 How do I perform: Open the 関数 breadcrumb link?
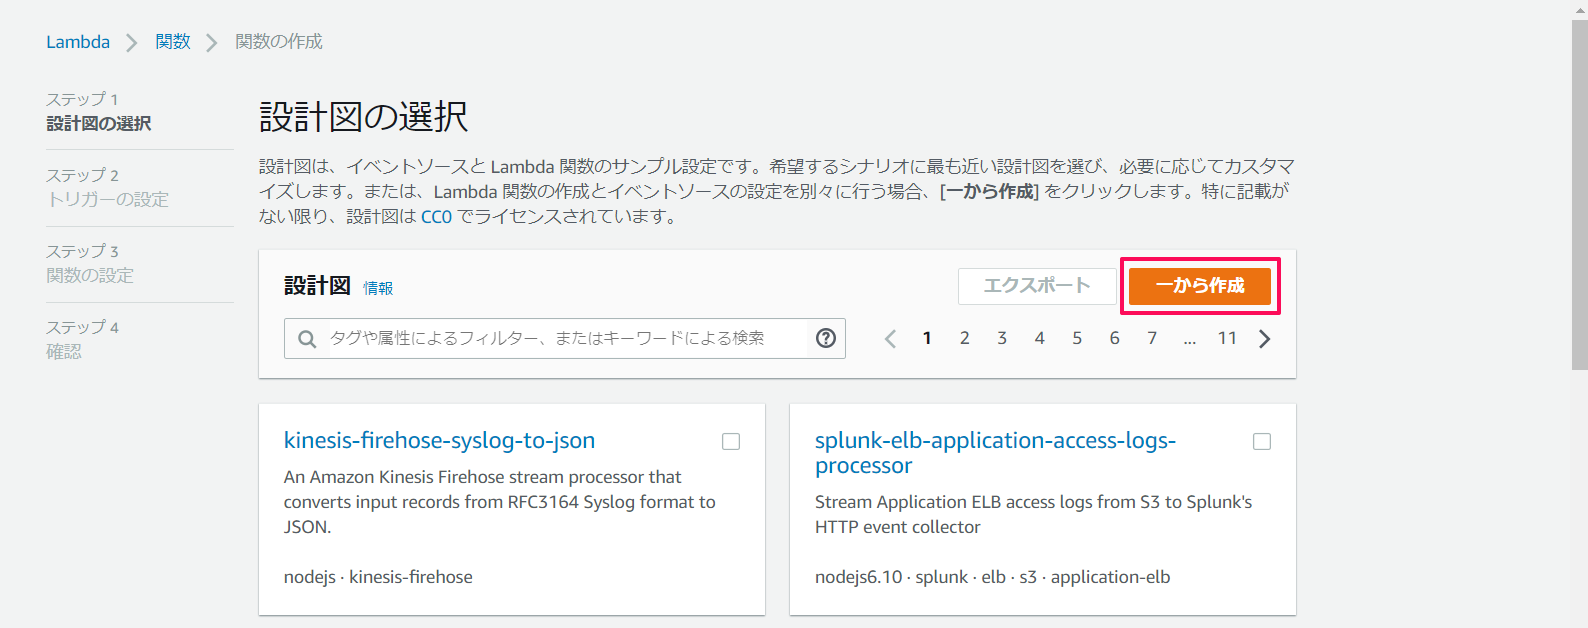coord(173,42)
